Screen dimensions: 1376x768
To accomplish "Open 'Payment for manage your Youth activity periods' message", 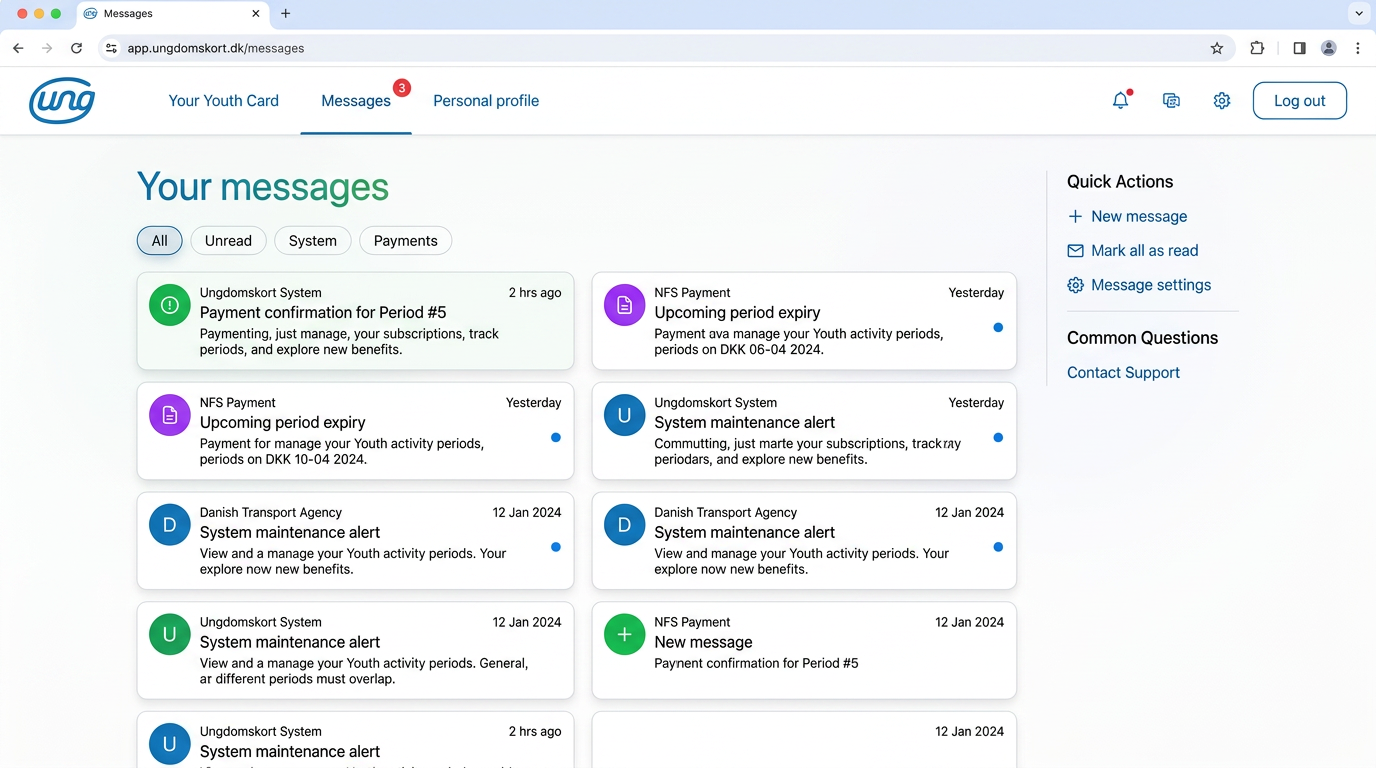I will [x=355, y=431].
